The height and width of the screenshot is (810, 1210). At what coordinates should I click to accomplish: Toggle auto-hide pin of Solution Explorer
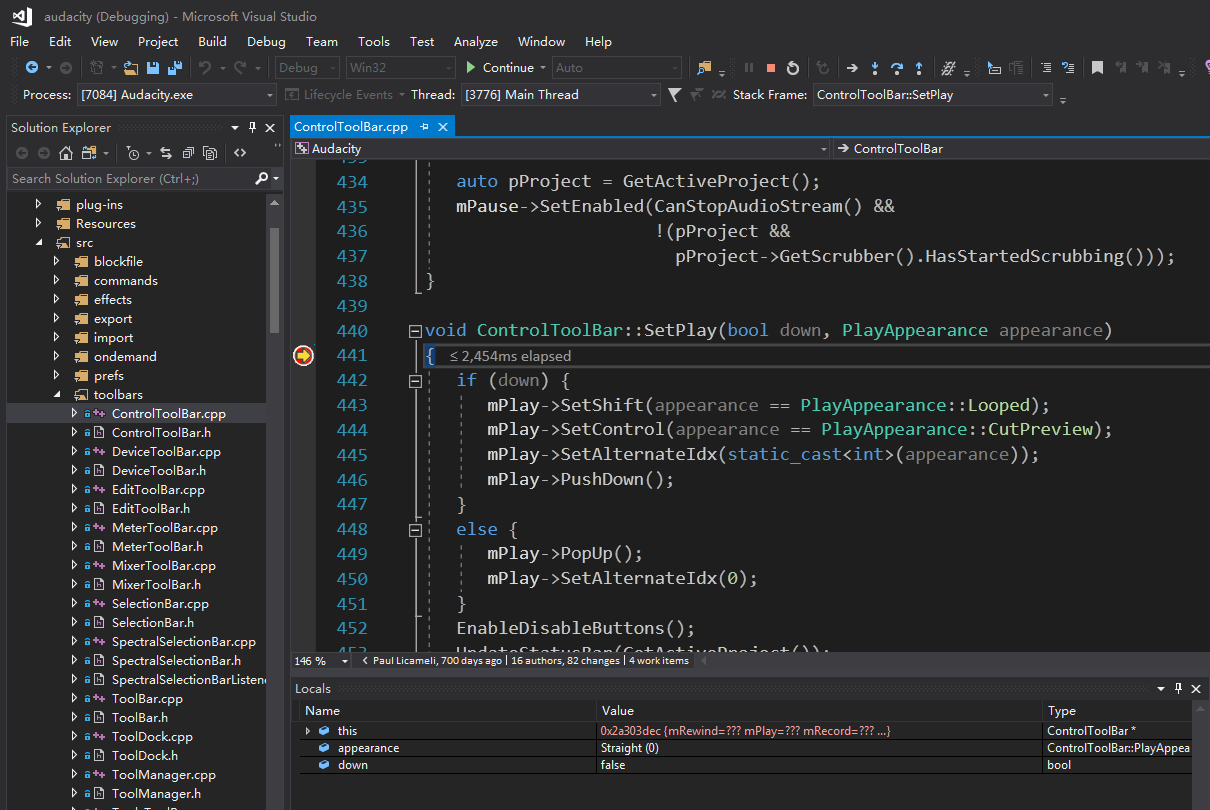click(x=253, y=127)
